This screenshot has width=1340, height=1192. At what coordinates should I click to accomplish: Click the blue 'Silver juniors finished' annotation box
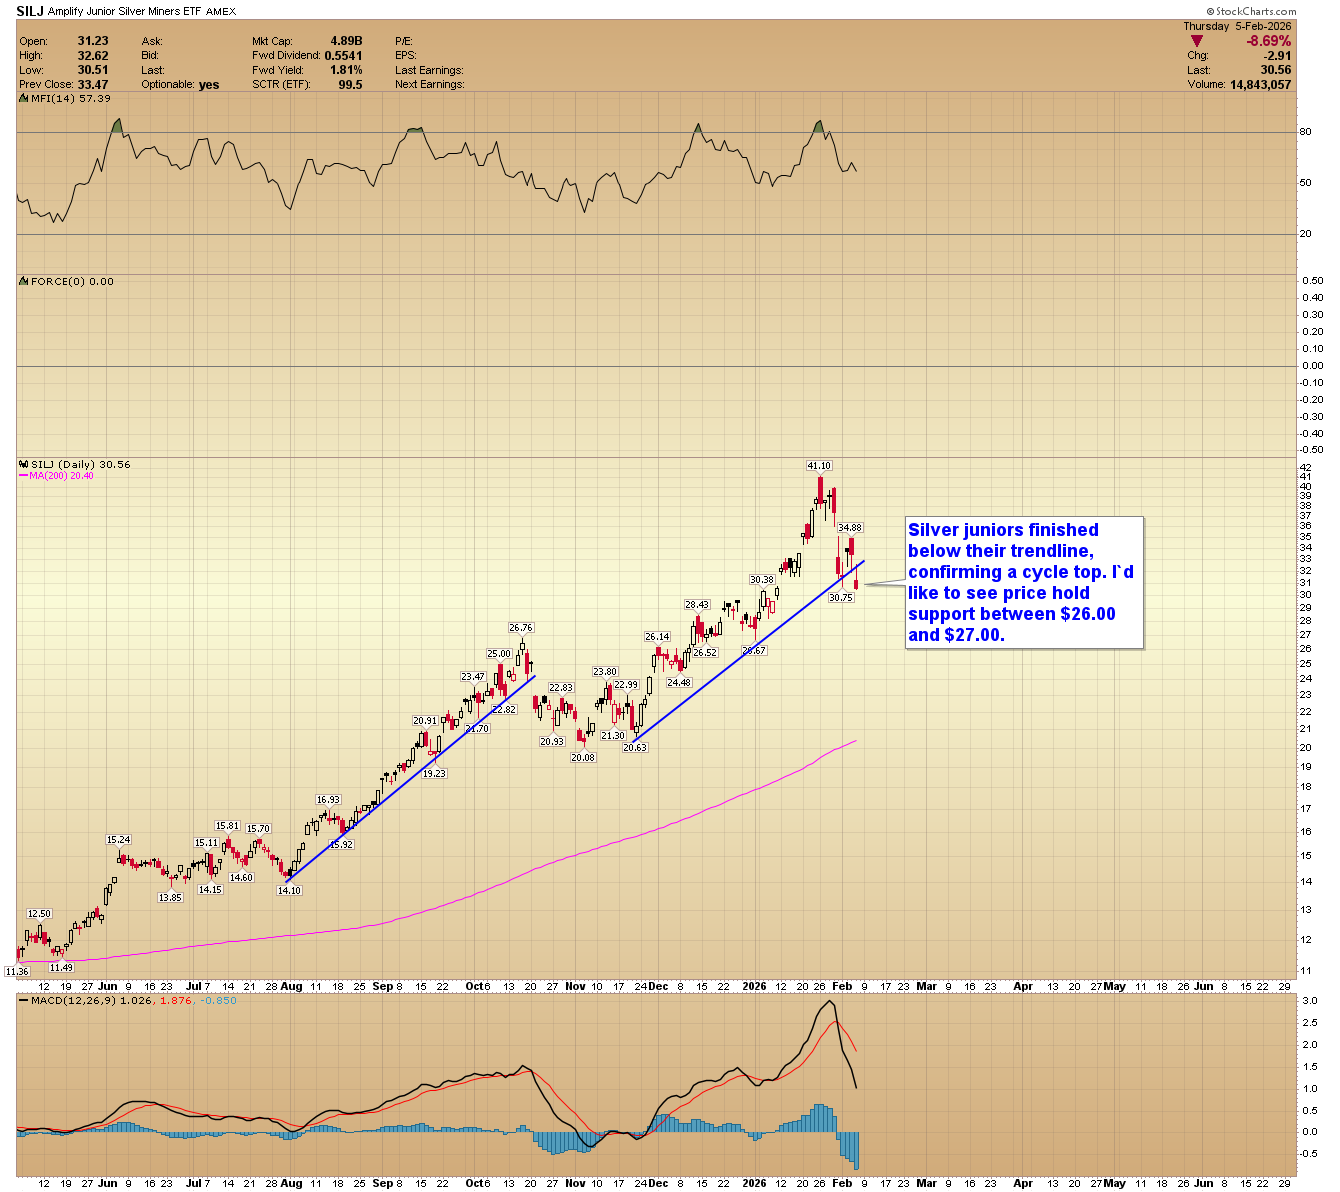(1024, 582)
